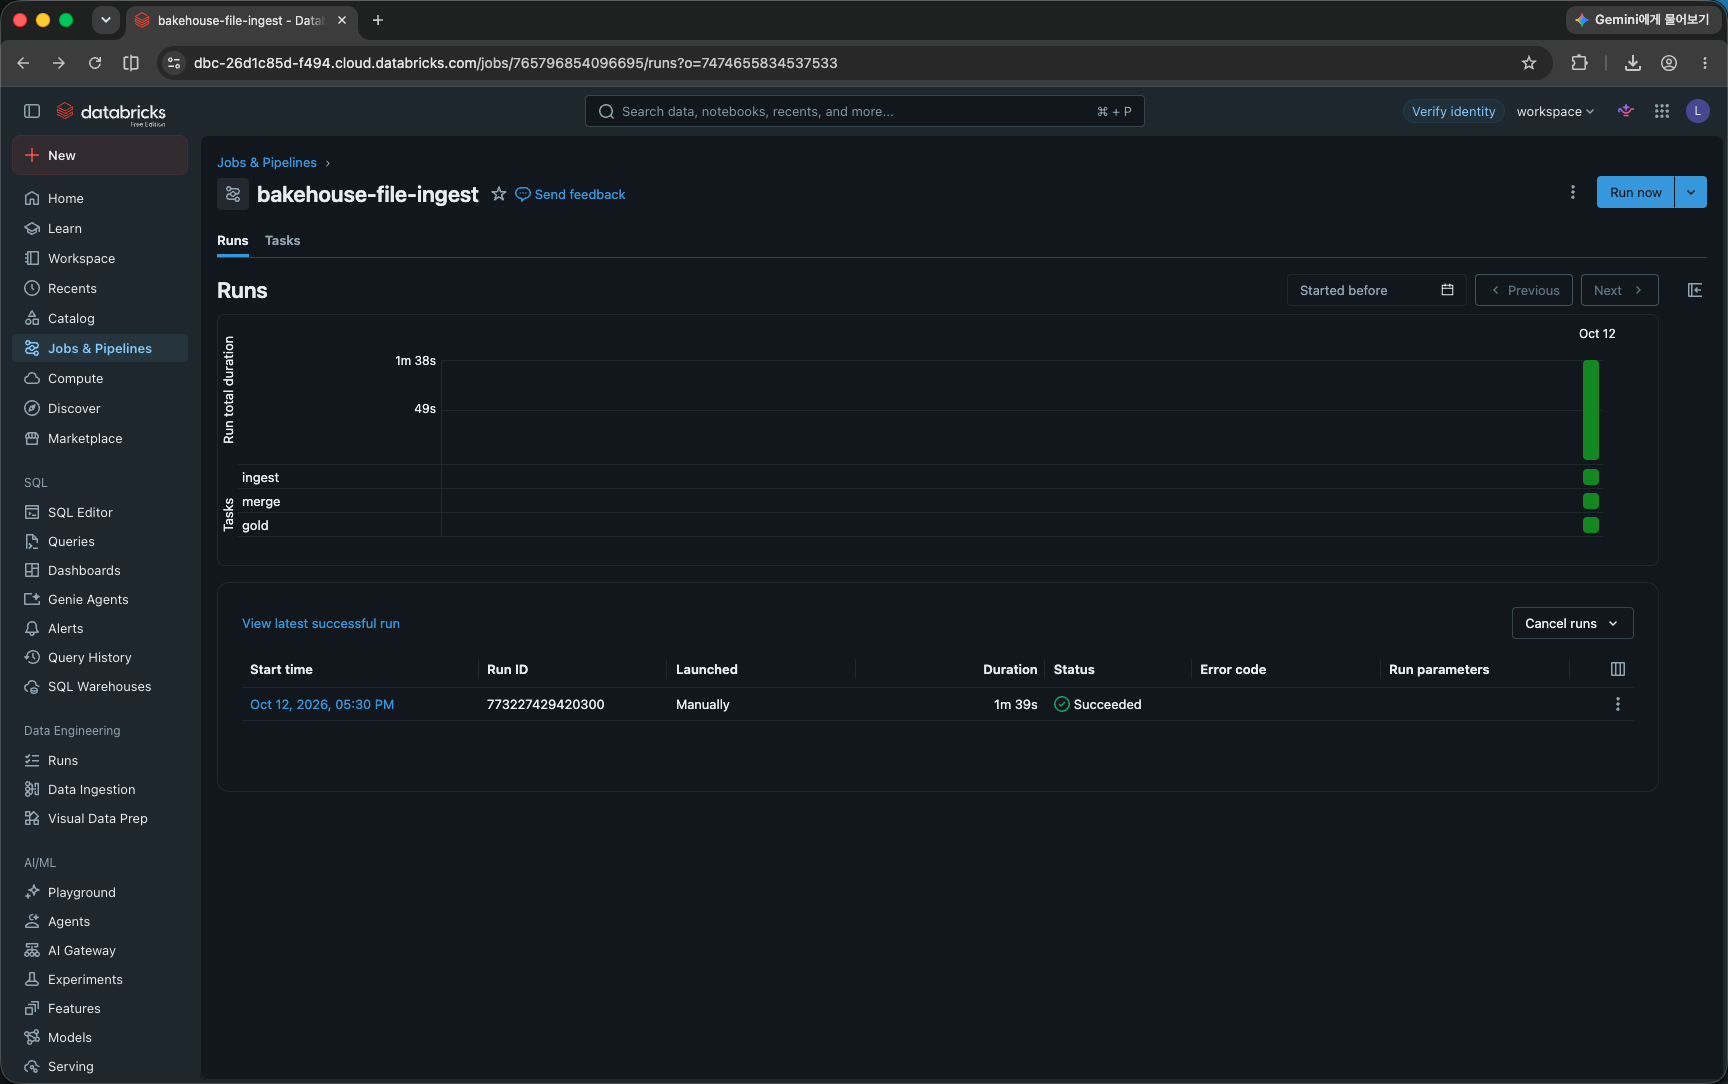Toggle the sidebar collapse icon
Image resolution: width=1728 pixels, height=1084 pixels.
pos(32,111)
